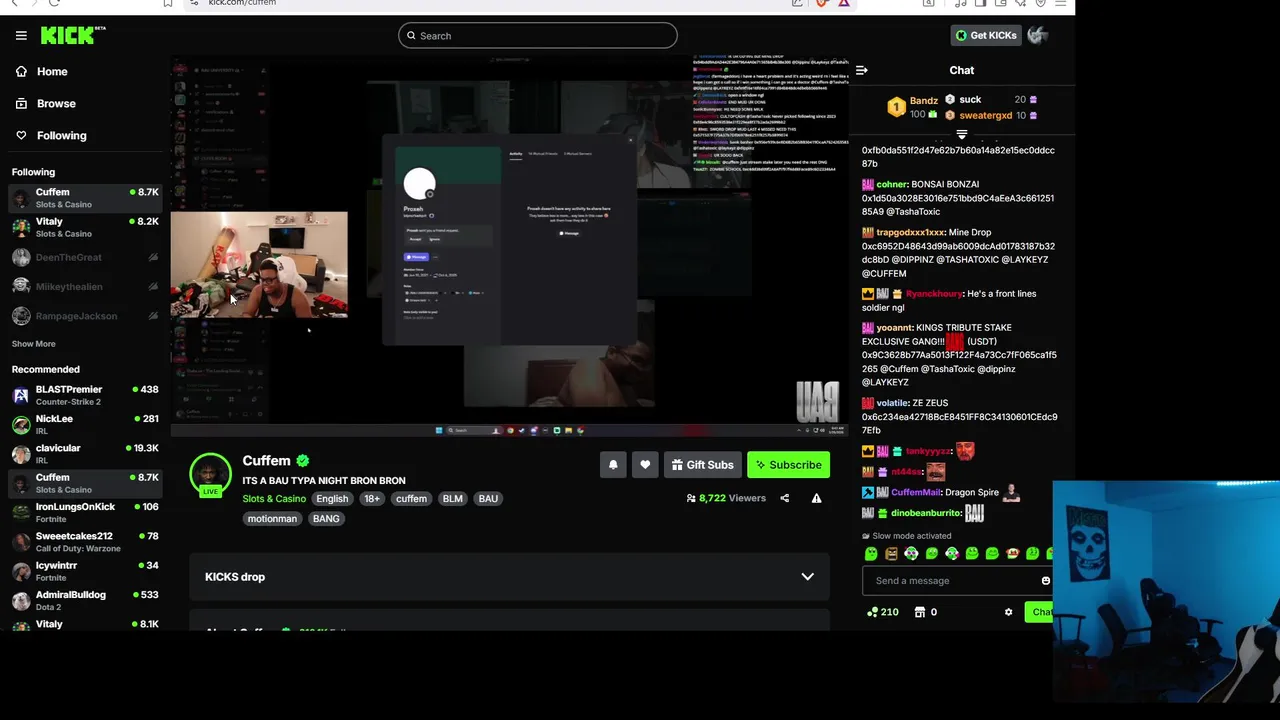Viewport: 1280px width, 720px height.
Task: Select the 18+ tag
Action: point(372,499)
